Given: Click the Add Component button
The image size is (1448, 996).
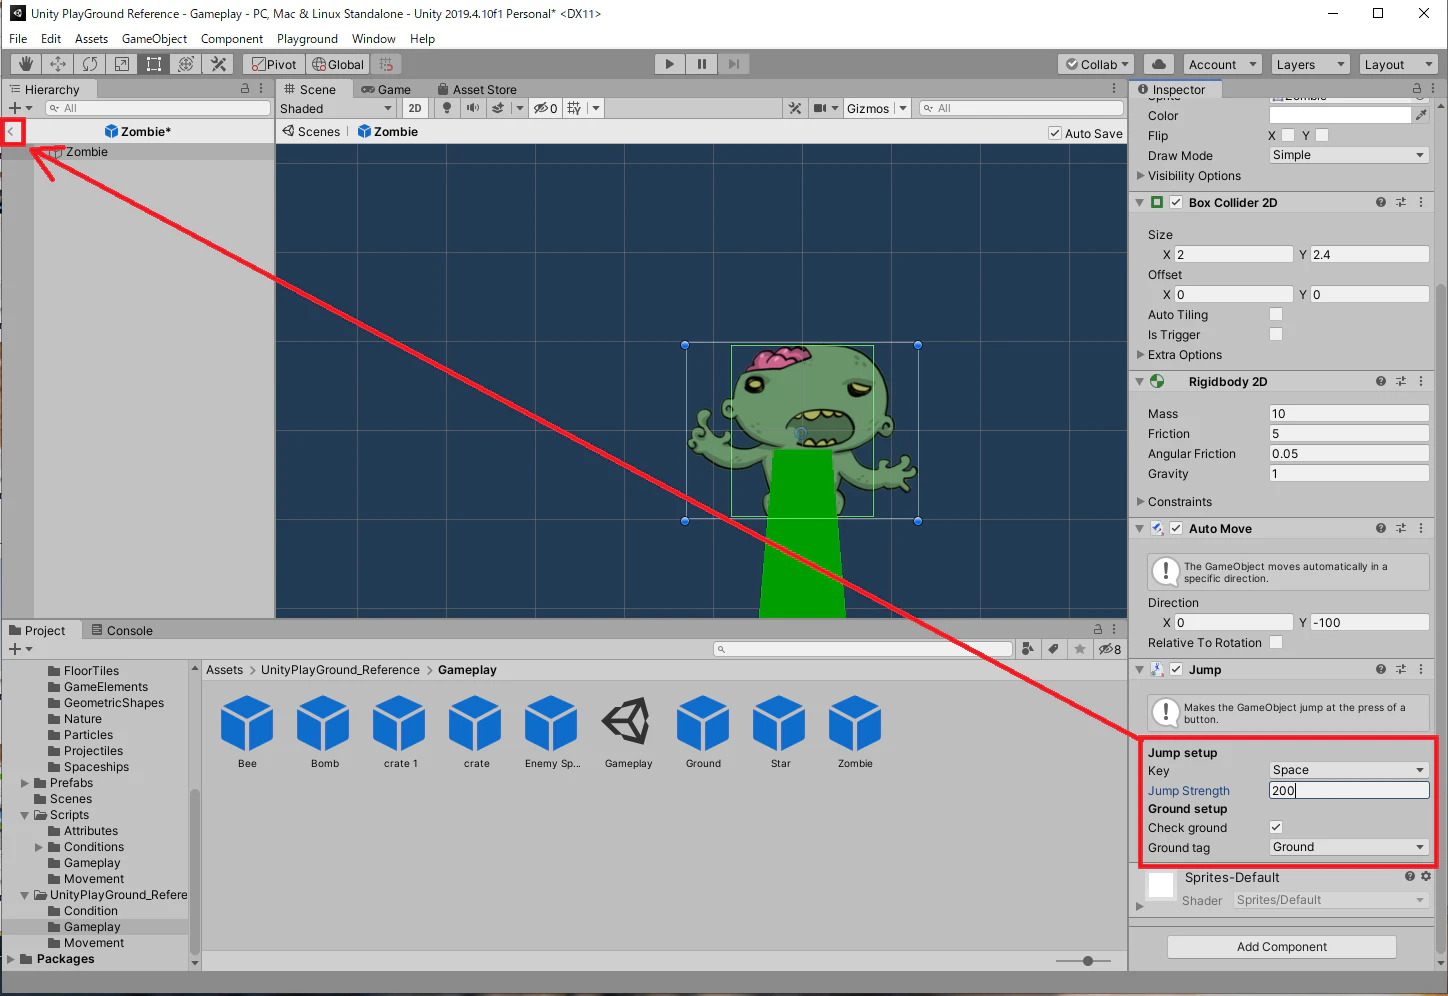Looking at the screenshot, I should pyautogui.click(x=1282, y=947).
